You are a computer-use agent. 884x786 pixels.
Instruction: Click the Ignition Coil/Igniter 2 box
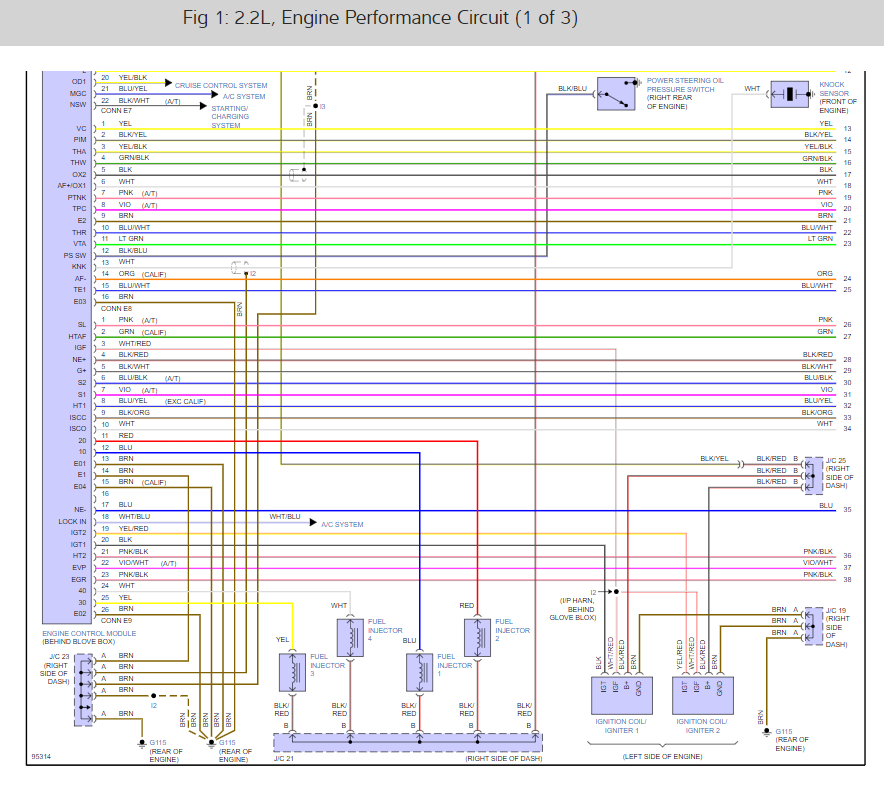tap(703, 696)
